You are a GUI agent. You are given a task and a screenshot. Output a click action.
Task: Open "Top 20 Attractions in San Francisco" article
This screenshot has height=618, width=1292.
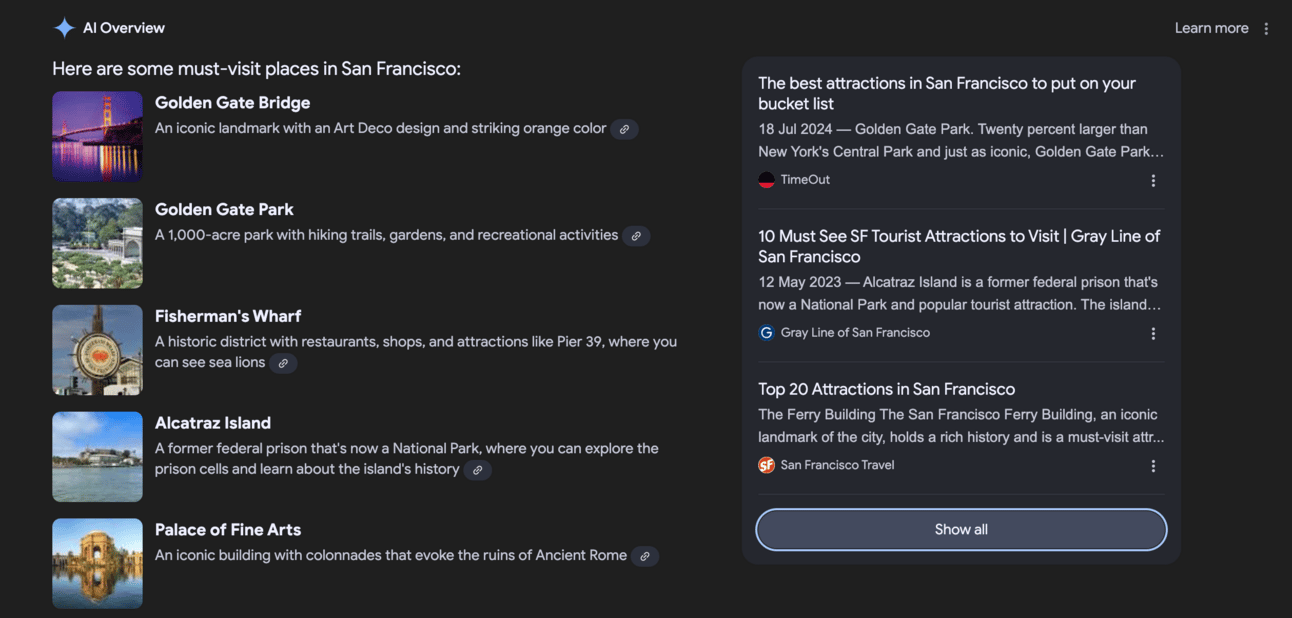pos(886,389)
